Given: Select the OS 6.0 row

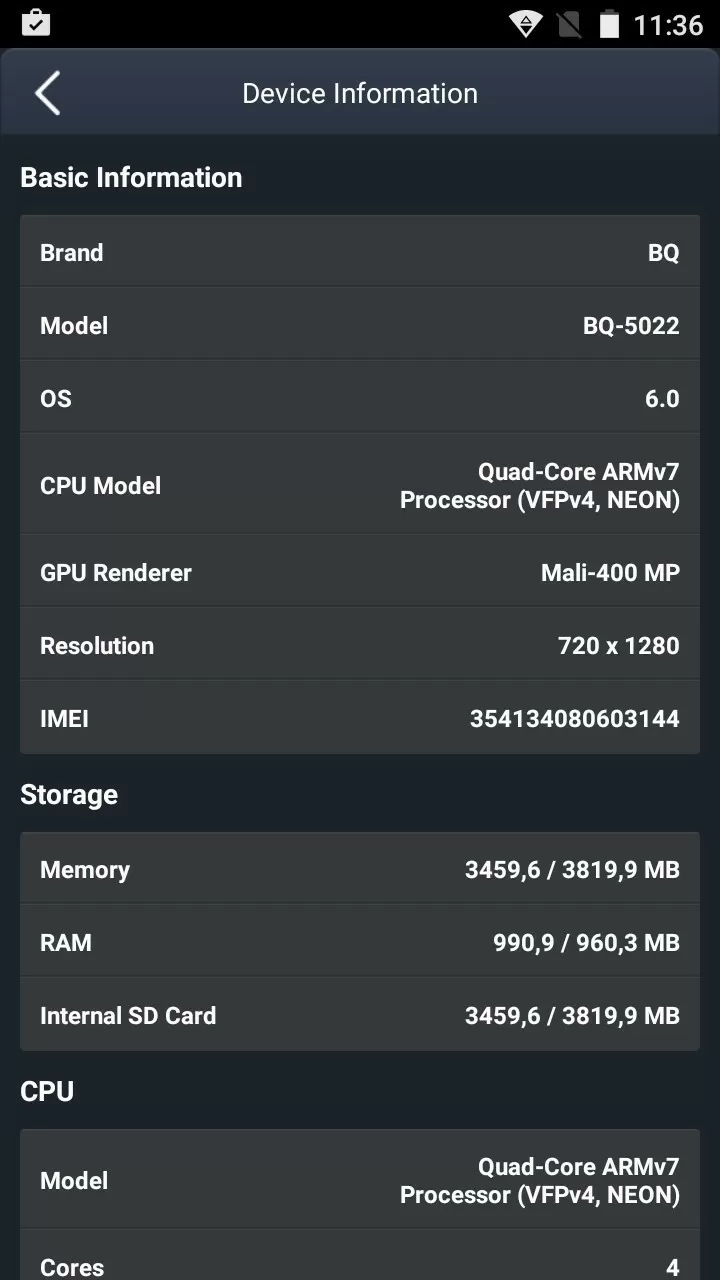Looking at the screenshot, I should [x=360, y=398].
